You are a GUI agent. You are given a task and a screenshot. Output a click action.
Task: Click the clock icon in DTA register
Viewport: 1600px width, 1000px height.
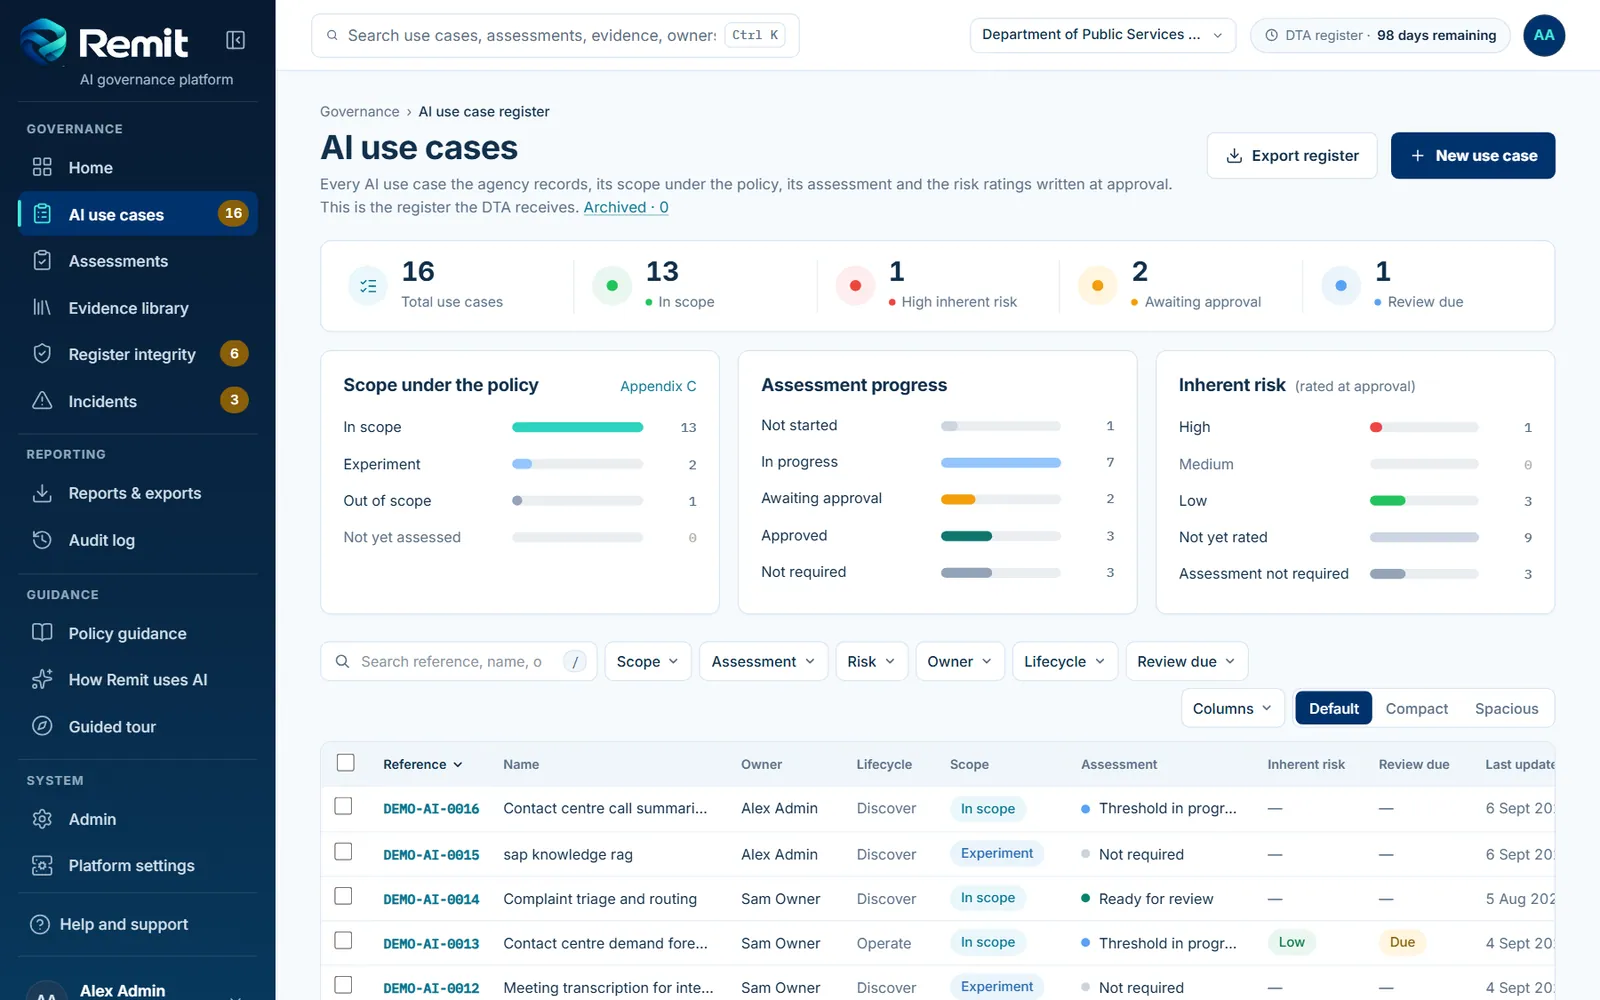(1271, 35)
